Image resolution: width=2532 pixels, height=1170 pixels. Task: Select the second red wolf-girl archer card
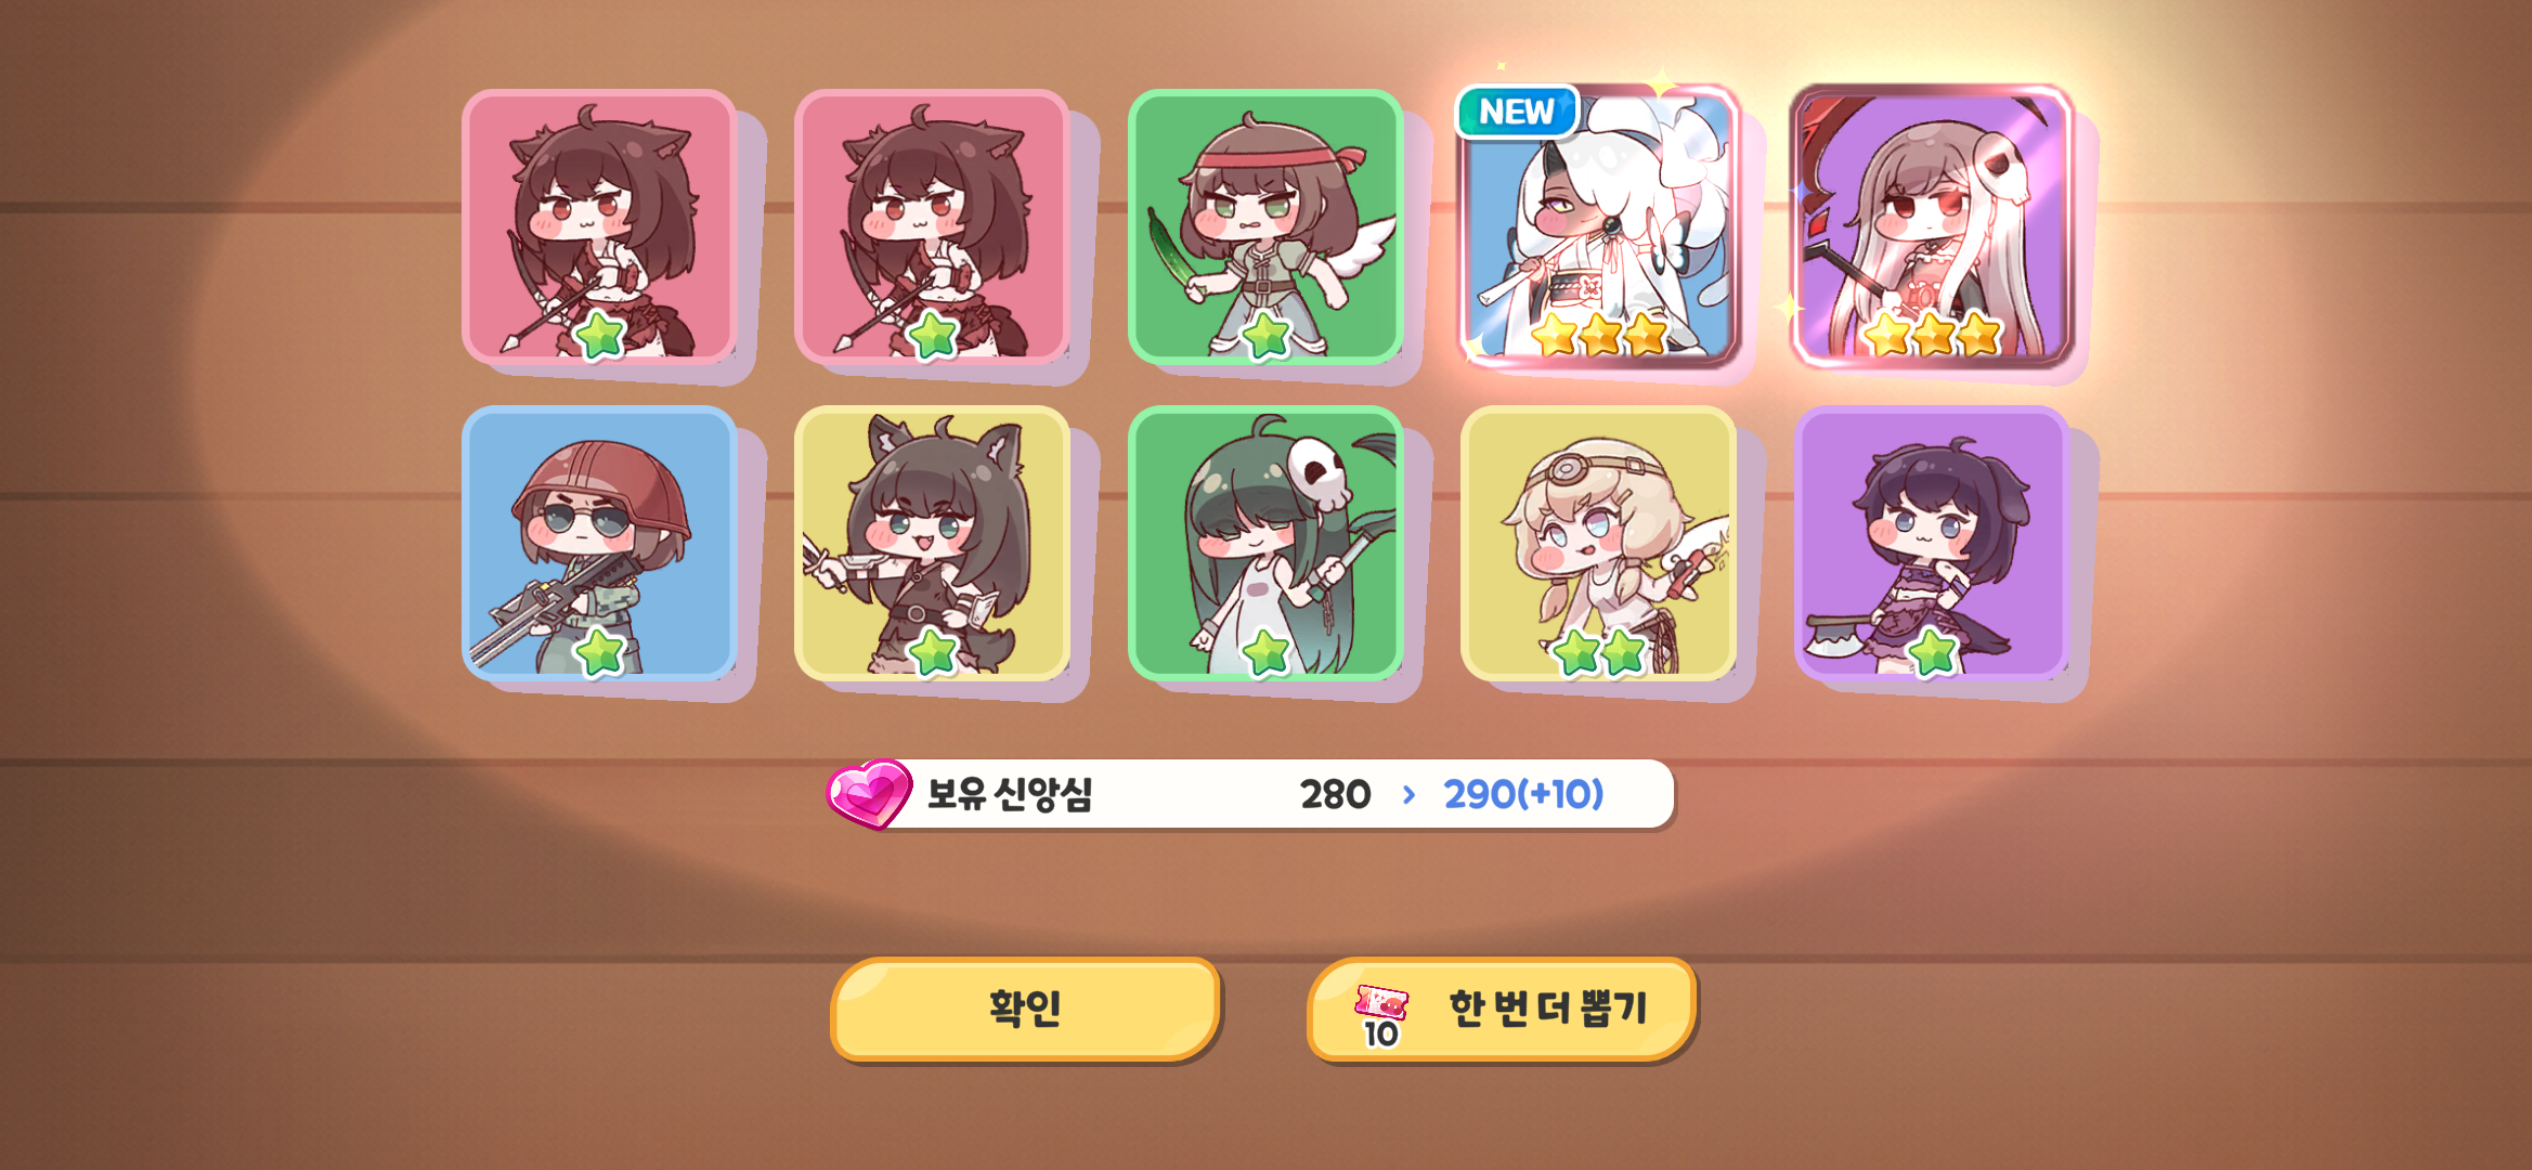pos(932,226)
